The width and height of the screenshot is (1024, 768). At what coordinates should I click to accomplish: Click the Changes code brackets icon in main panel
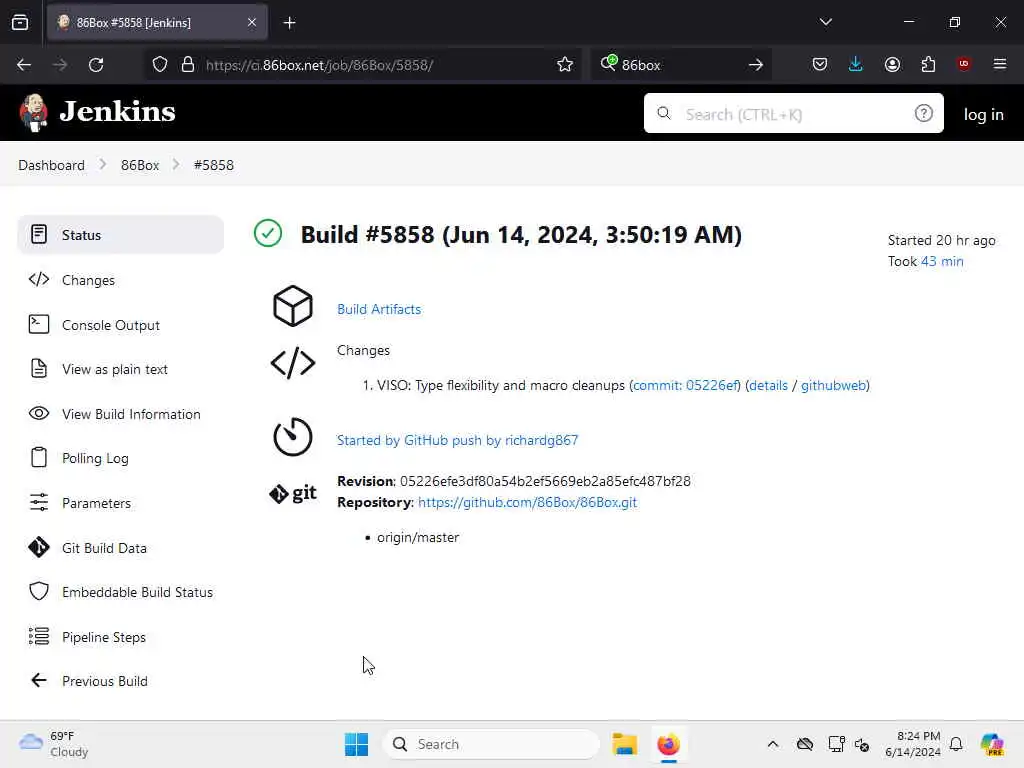tap(293, 363)
